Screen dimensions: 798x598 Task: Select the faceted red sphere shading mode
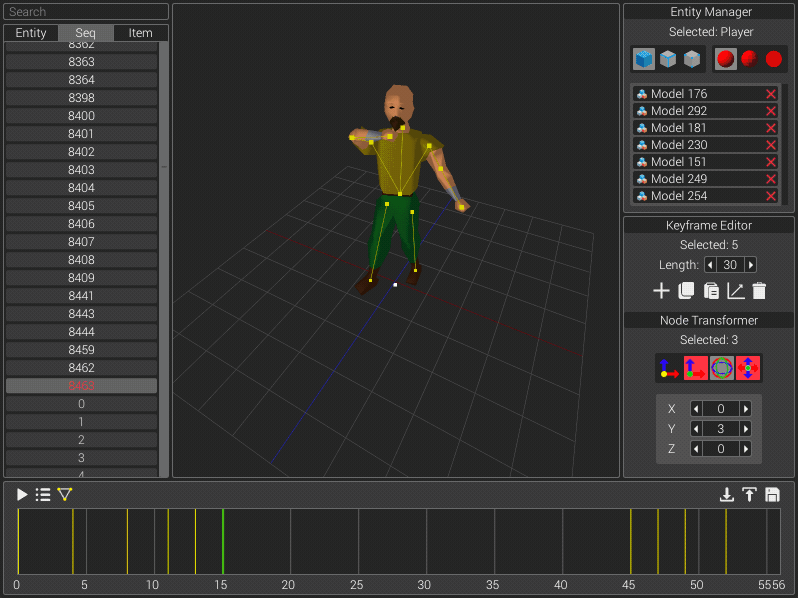click(x=750, y=59)
